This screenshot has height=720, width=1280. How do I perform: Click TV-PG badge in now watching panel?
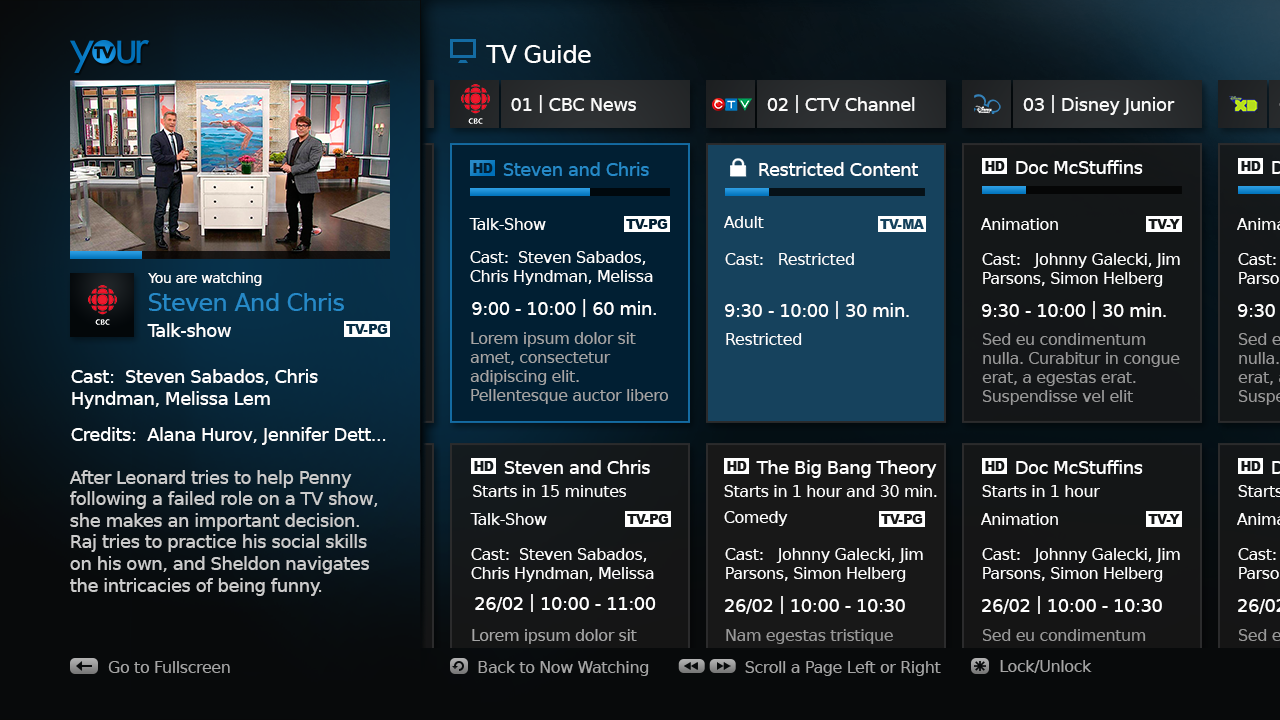click(x=367, y=329)
